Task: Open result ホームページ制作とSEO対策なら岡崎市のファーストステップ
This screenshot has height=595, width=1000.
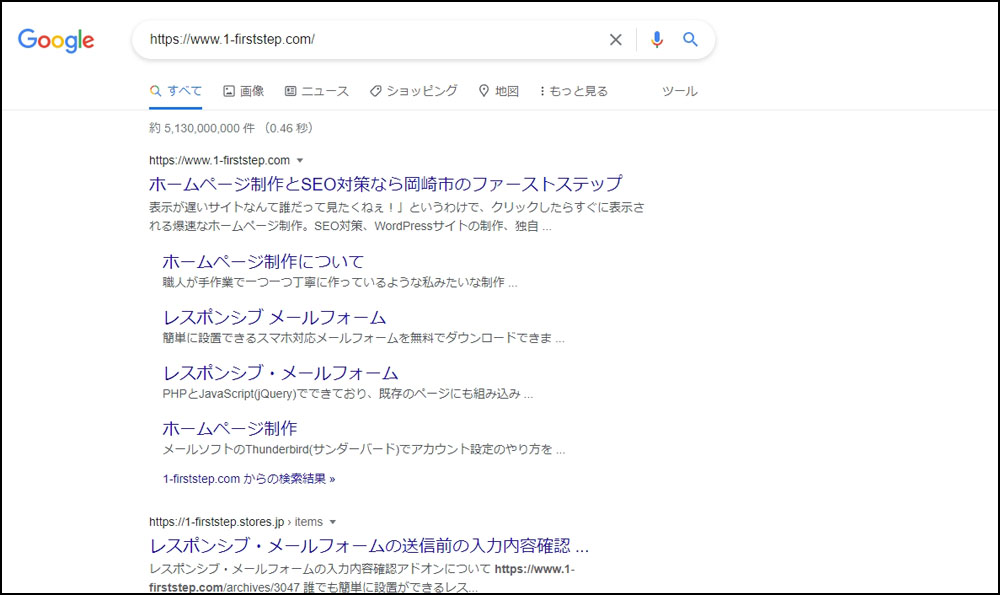Action: click(386, 184)
